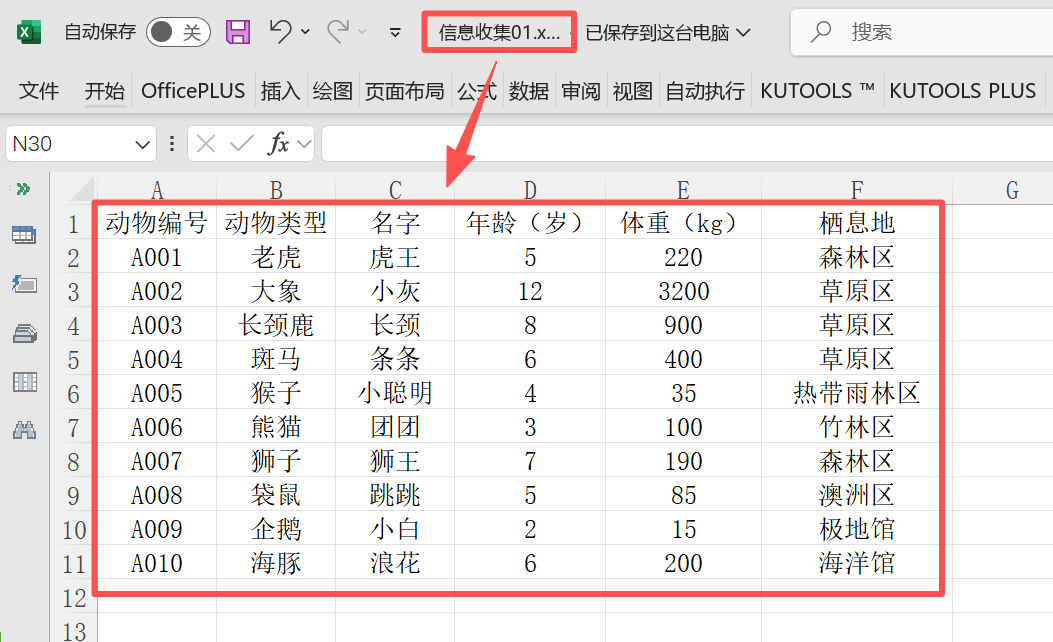Click the printer icon in the left sidebar
Screen dimensions: 1053x642
tap(22, 333)
